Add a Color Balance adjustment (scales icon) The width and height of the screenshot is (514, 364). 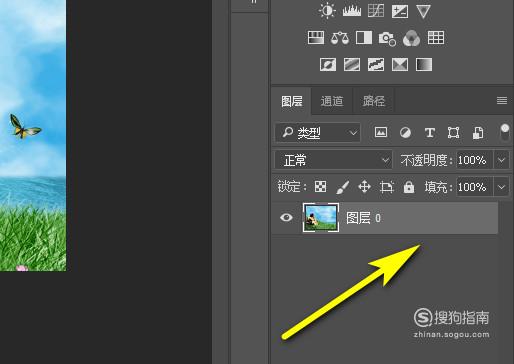click(x=340, y=38)
